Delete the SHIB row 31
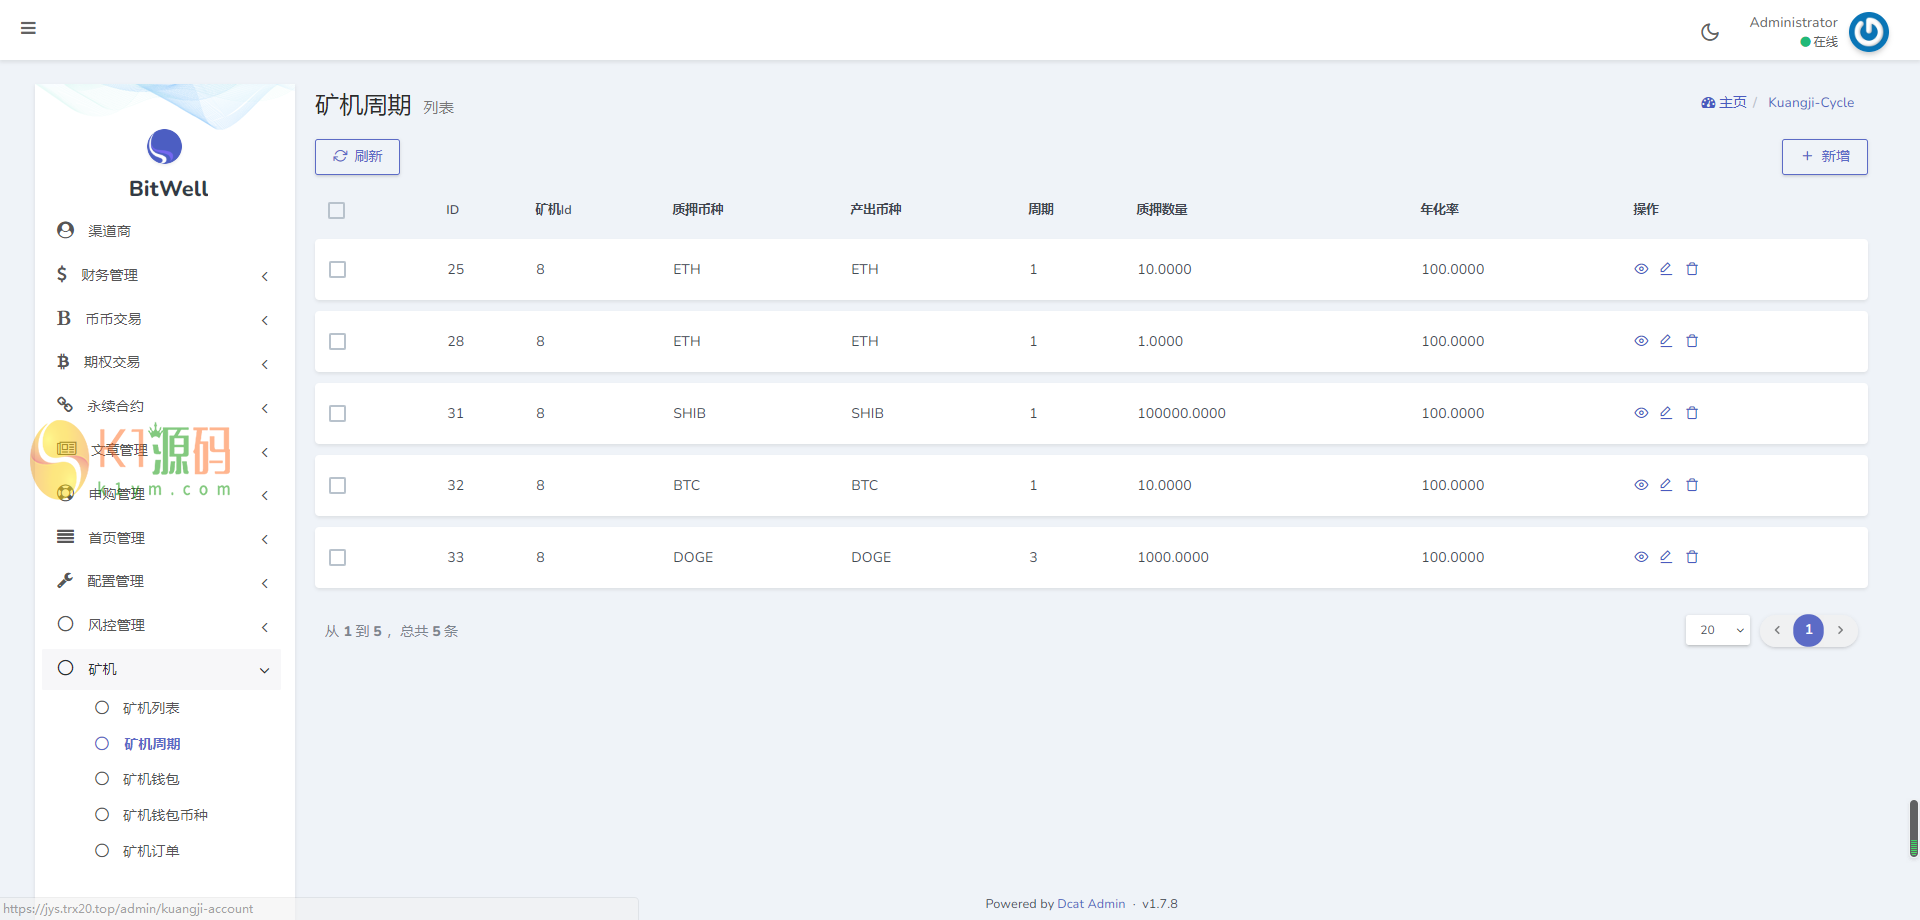The image size is (1920, 920). point(1692,413)
